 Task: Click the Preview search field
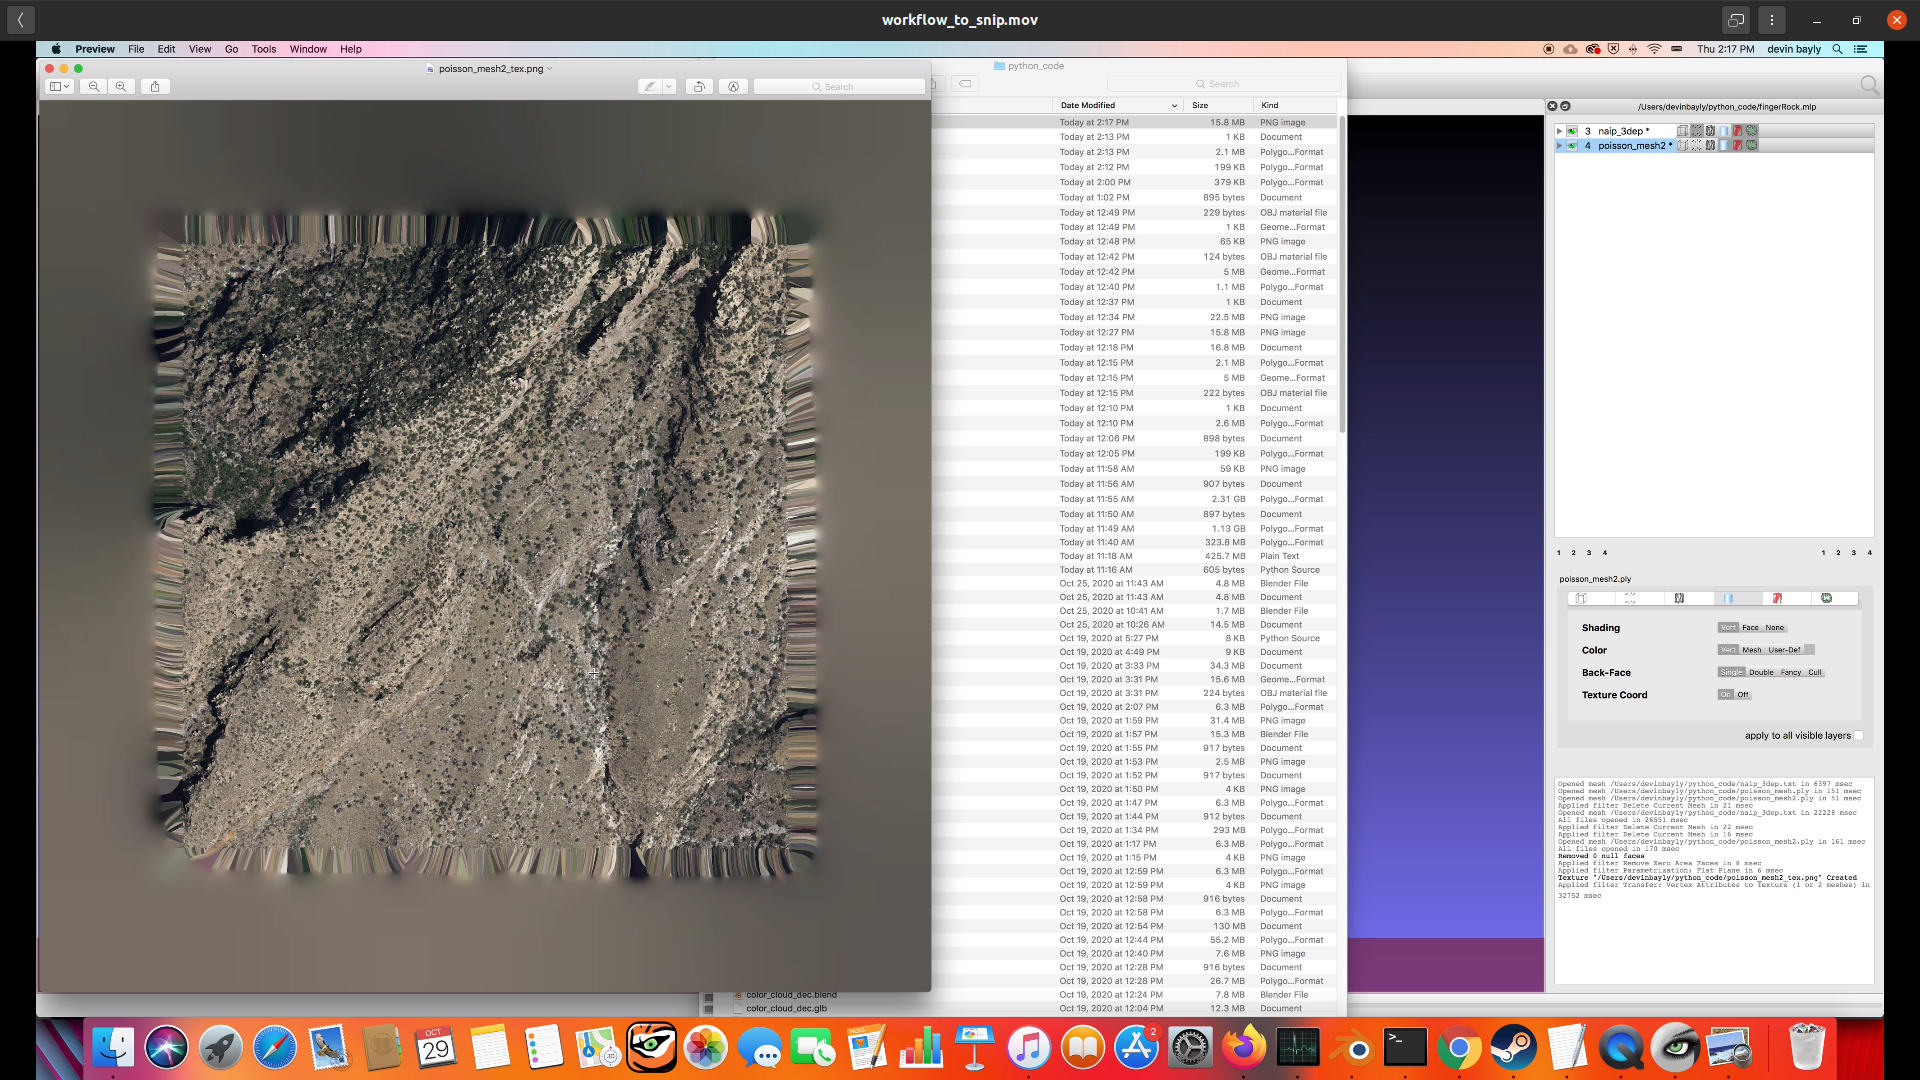tap(839, 87)
